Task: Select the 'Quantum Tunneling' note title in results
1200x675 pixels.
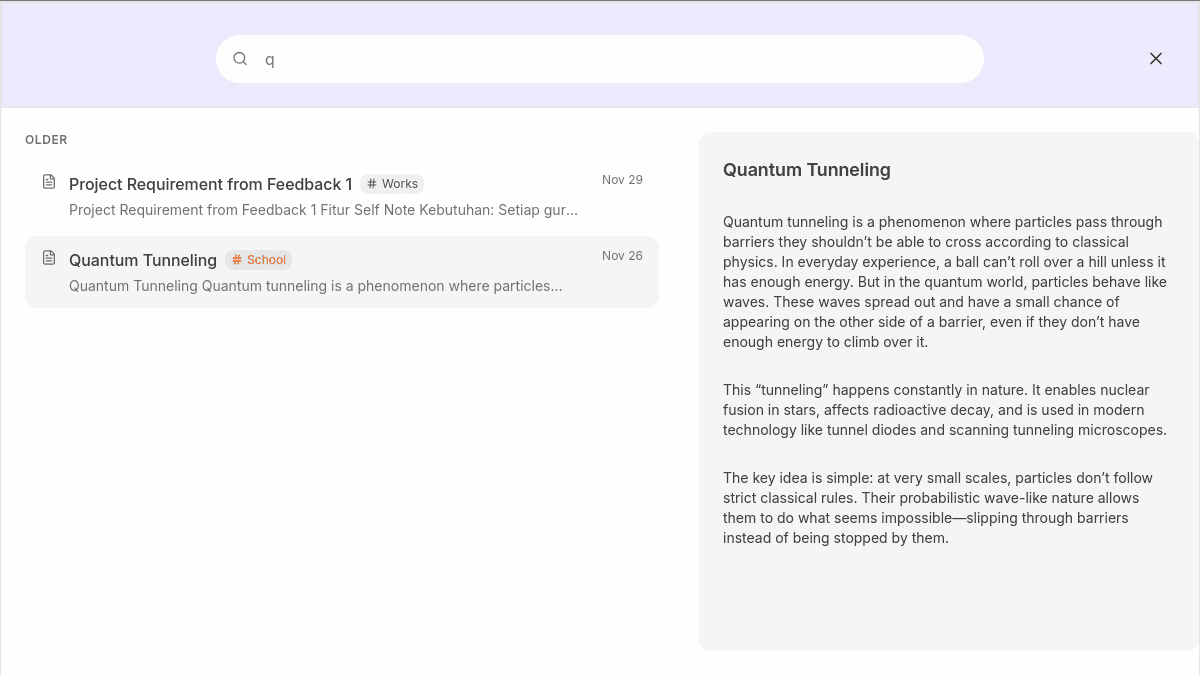Action: pyautogui.click(x=143, y=260)
